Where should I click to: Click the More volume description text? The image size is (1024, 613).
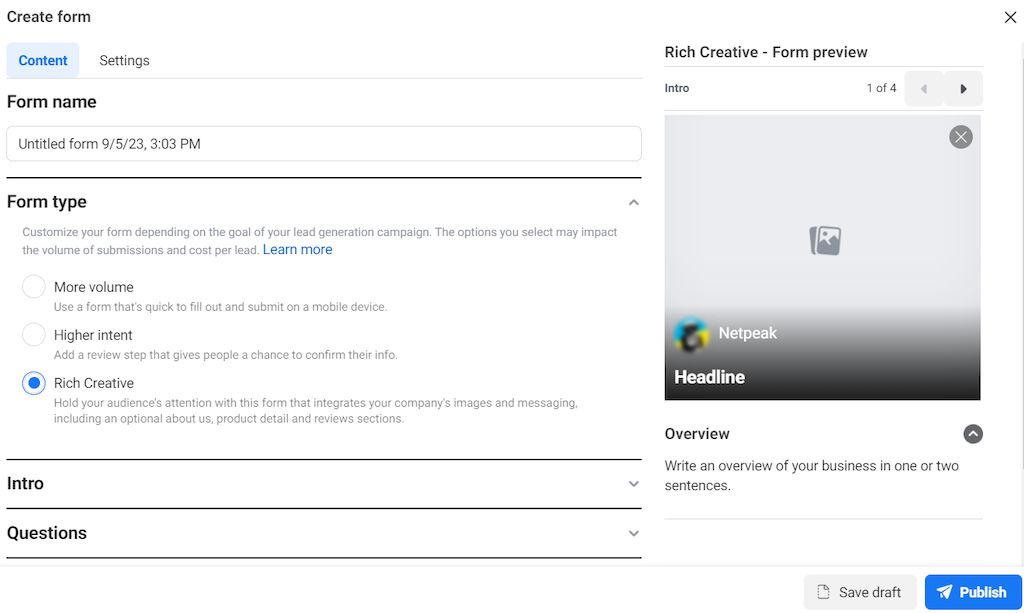pyautogui.click(x=221, y=307)
